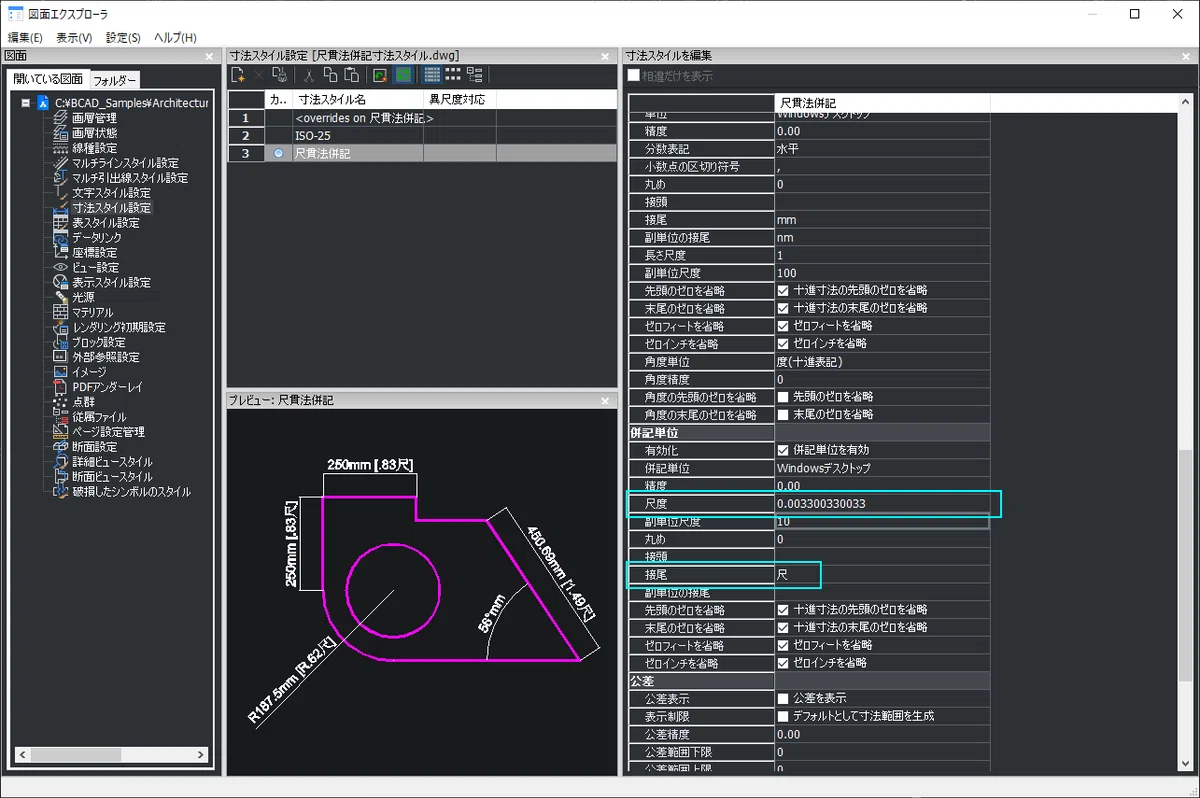The image size is (1200, 798).
Task: Collapse the drawing file tree node
Action: [26, 103]
